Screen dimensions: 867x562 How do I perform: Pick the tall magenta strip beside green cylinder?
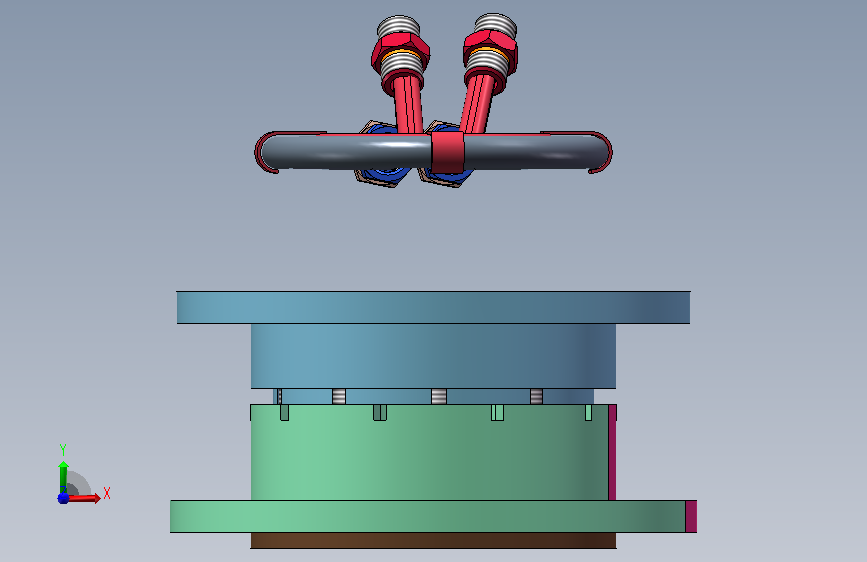tap(612, 452)
